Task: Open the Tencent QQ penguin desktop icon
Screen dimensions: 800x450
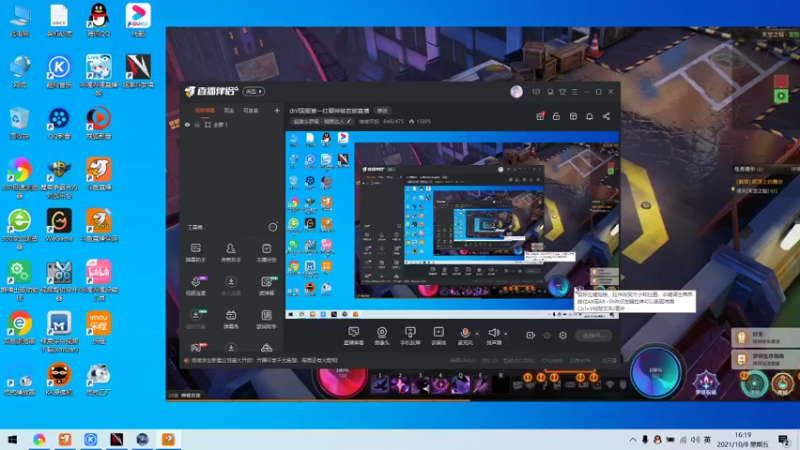Action: tap(98, 20)
